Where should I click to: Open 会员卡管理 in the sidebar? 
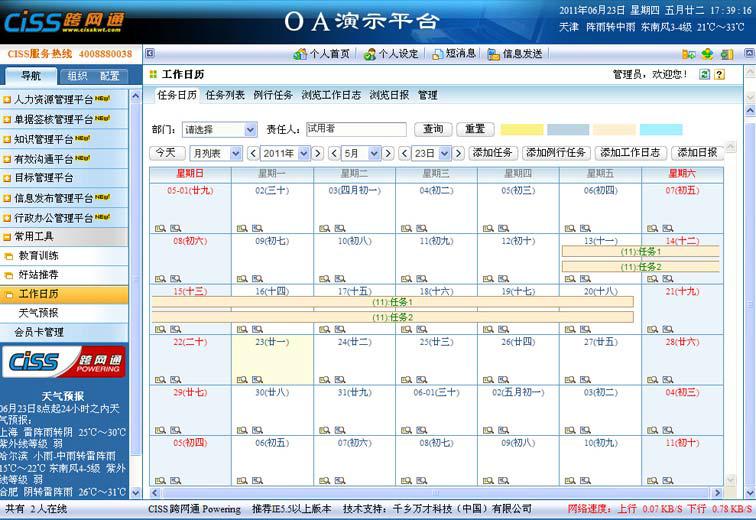[x=64, y=332]
